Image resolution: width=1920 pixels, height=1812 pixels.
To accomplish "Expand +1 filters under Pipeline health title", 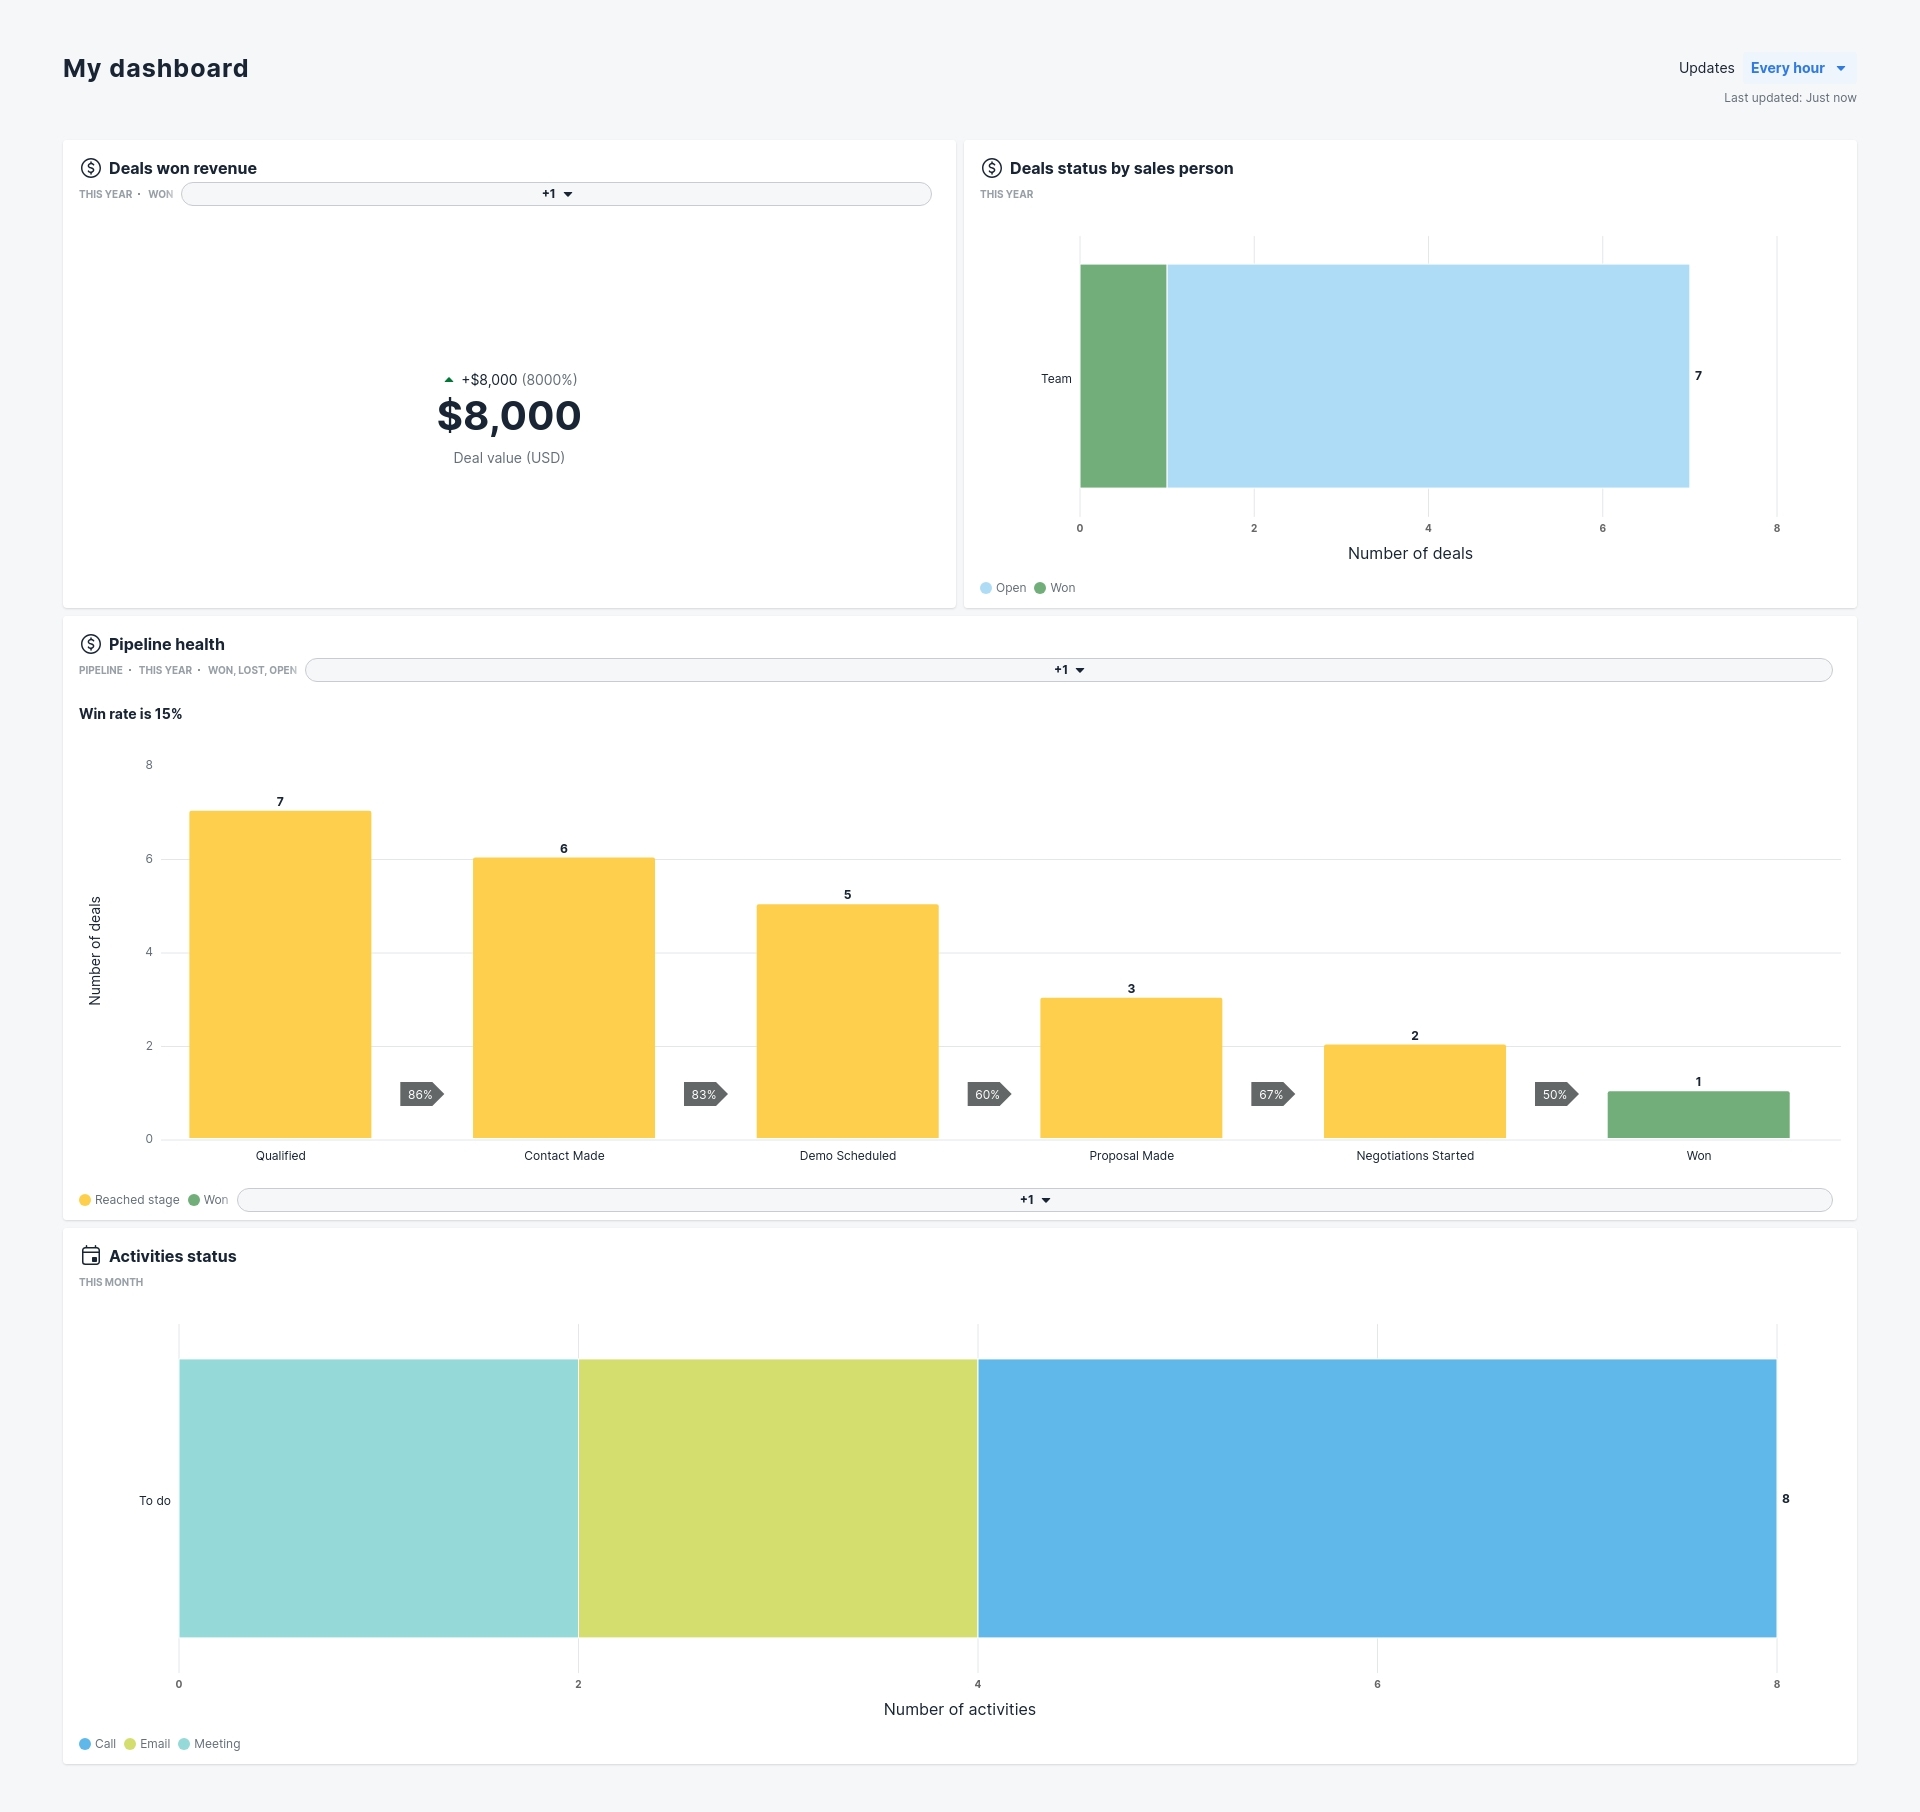I will click(1069, 670).
